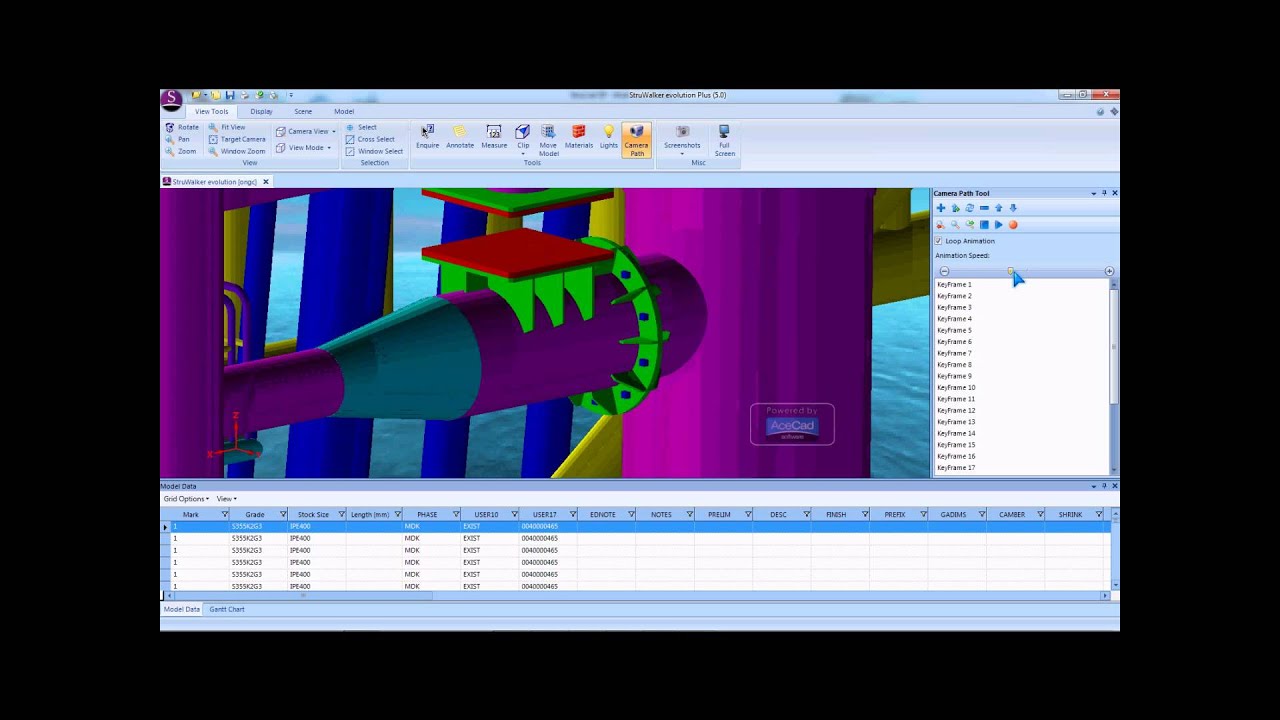Activate the Measure tool
Image resolution: width=1280 pixels, height=720 pixels.
pyautogui.click(x=494, y=138)
